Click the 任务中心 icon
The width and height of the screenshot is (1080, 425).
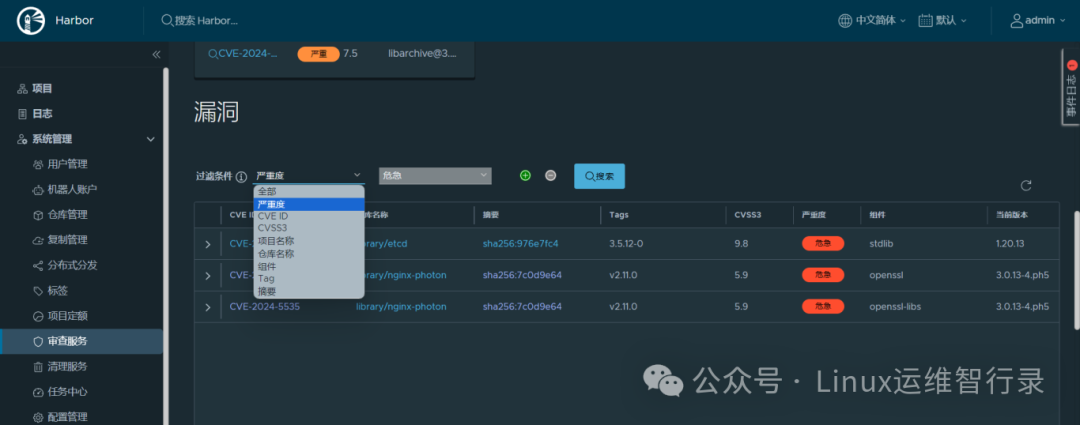tap(38, 392)
